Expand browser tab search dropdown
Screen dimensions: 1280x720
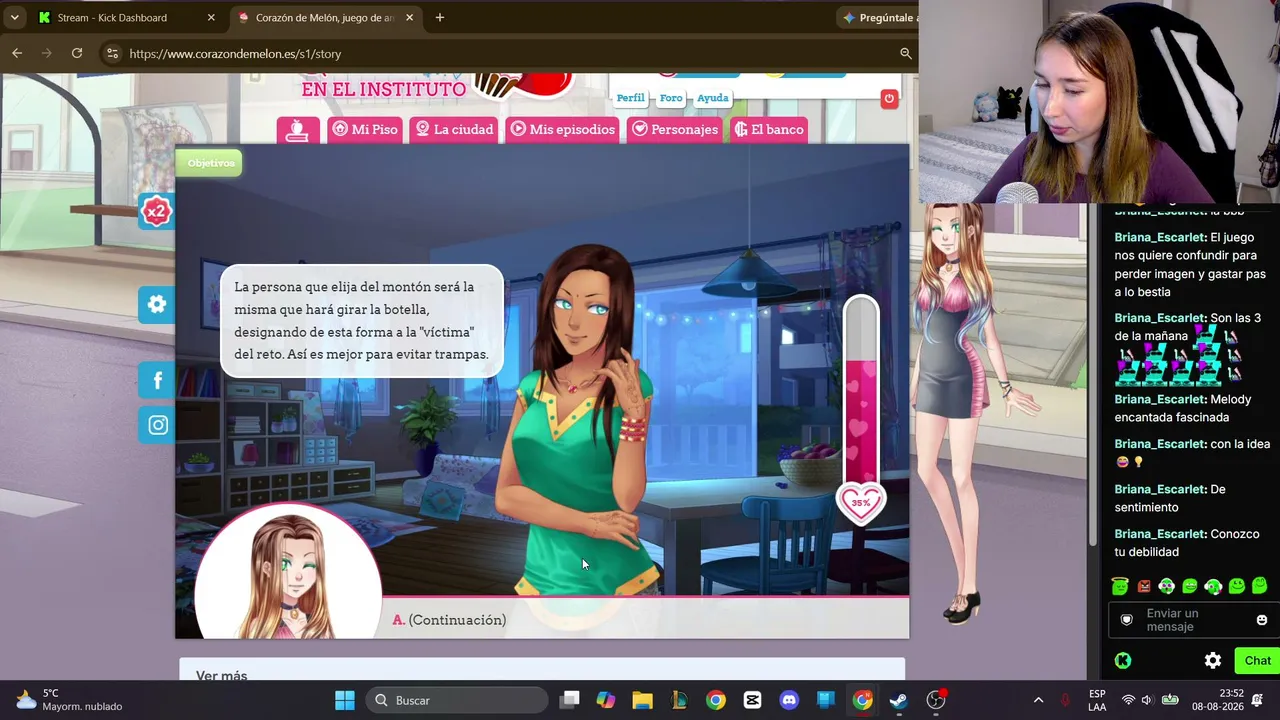(x=14, y=17)
